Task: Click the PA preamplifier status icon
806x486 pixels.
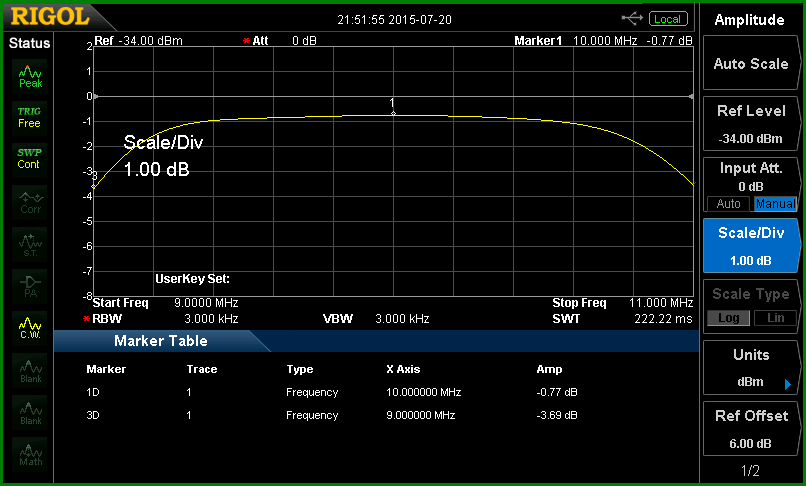Action: [x=30, y=286]
